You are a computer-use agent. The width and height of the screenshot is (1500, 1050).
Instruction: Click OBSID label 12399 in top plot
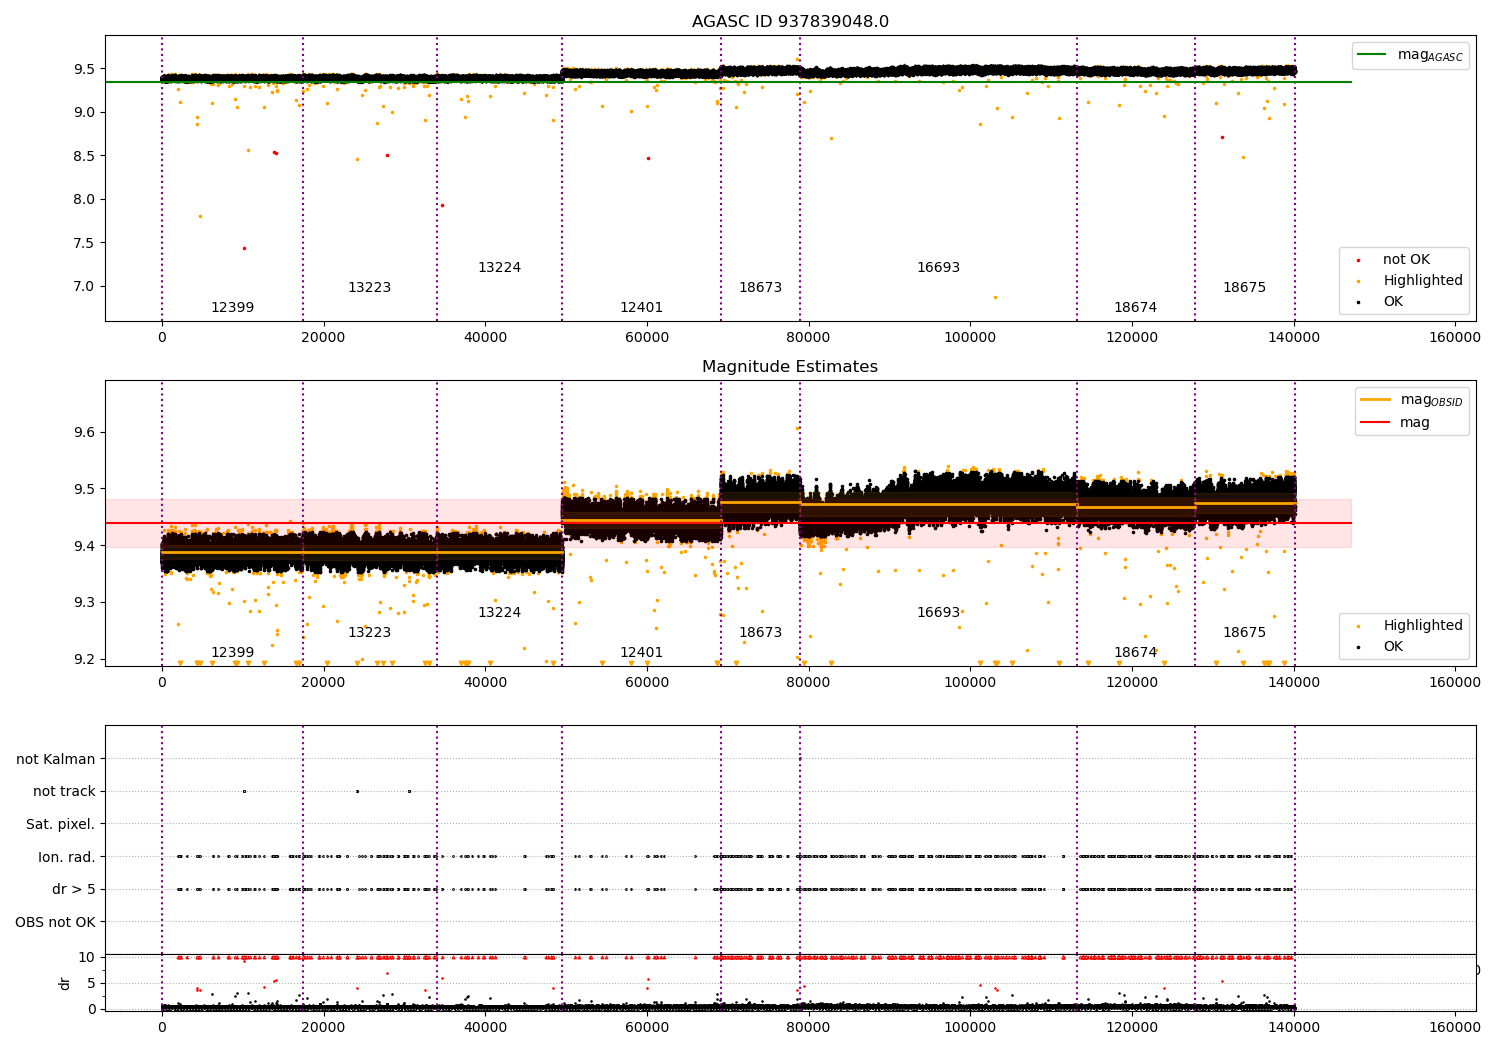[232, 308]
